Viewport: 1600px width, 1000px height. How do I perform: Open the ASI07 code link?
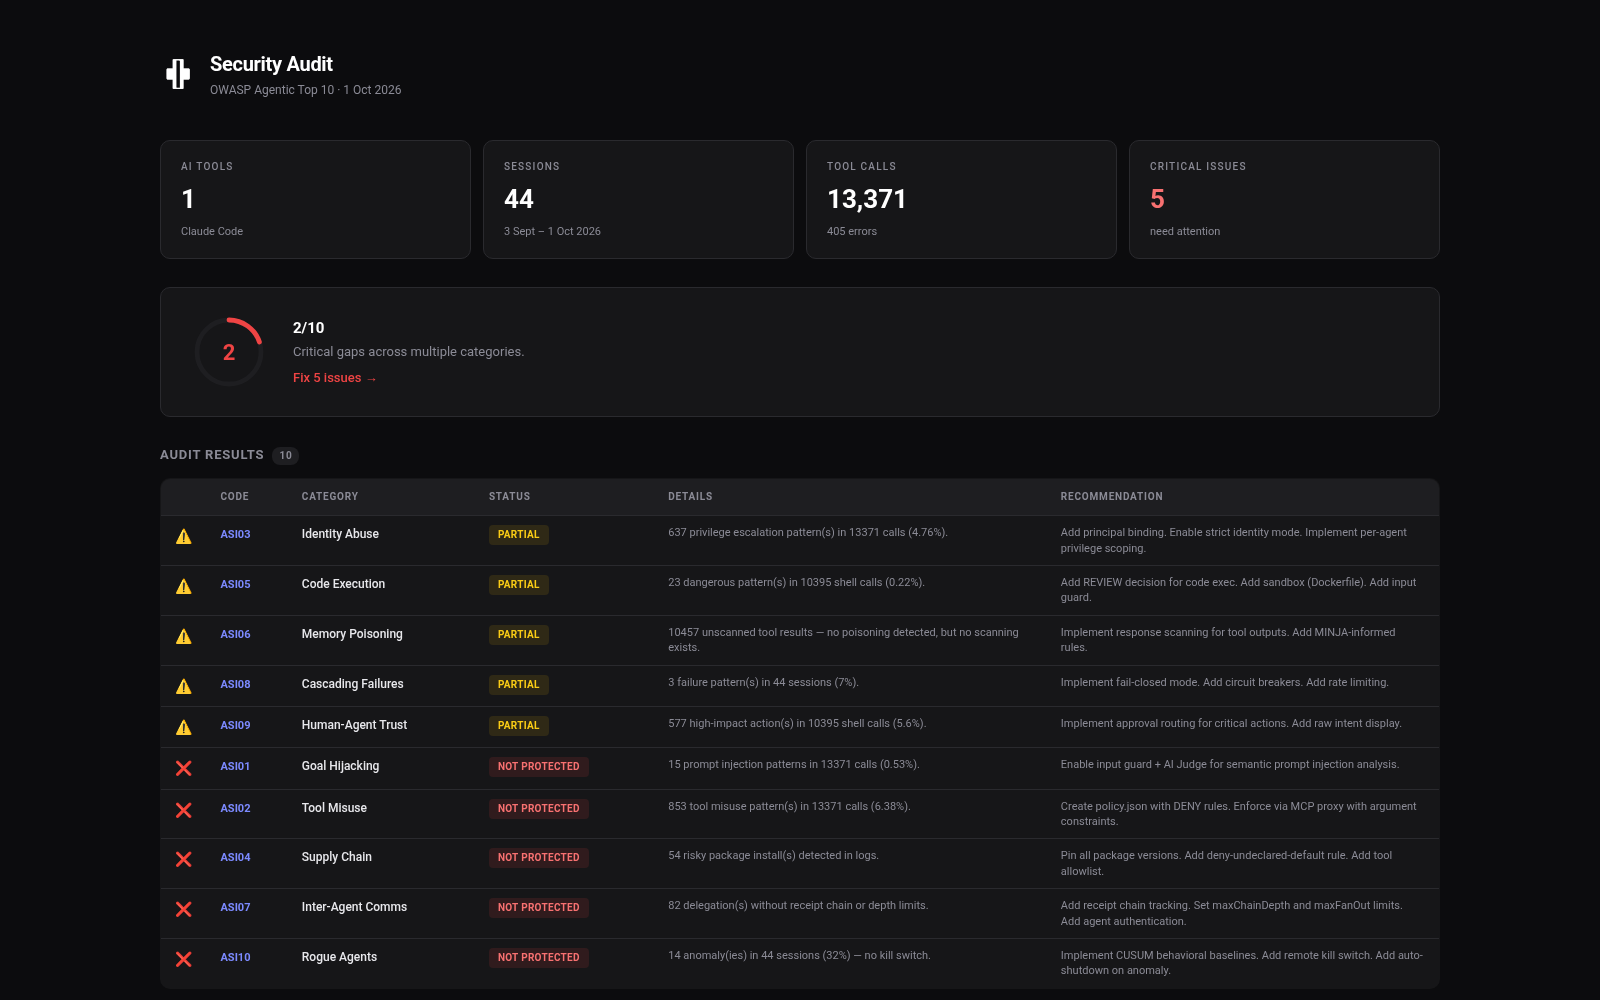(x=235, y=907)
